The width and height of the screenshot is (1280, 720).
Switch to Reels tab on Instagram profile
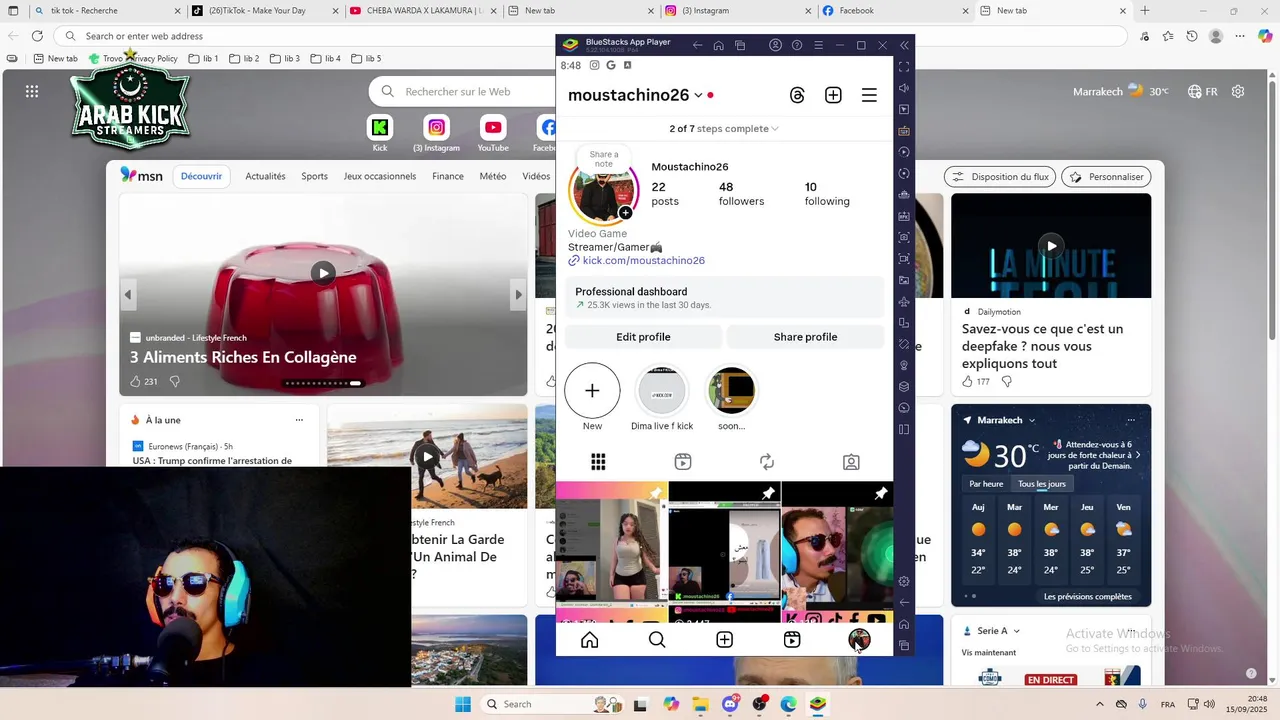[683, 462]
